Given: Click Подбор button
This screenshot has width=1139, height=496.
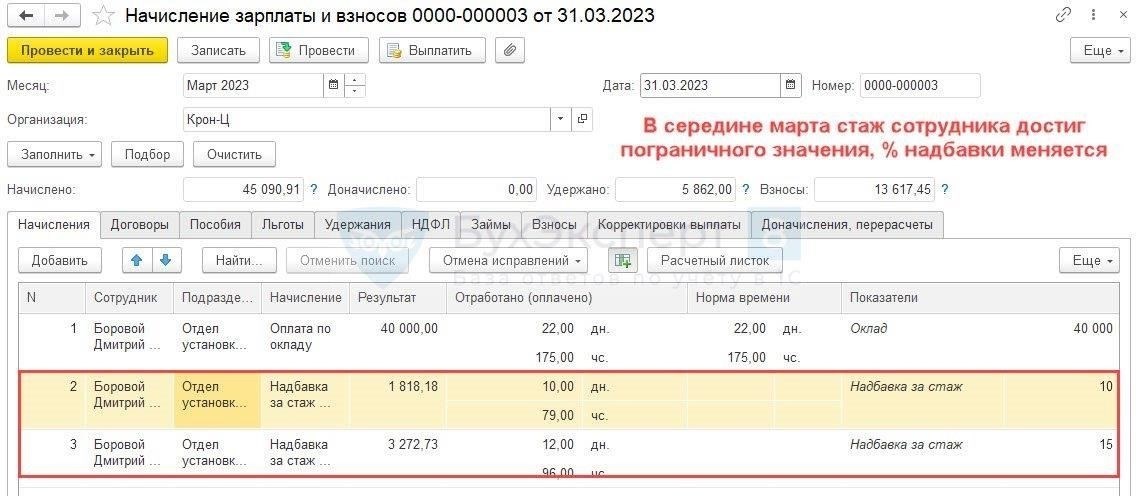Looking at the screenshot, I should click(x=147, y=155).
